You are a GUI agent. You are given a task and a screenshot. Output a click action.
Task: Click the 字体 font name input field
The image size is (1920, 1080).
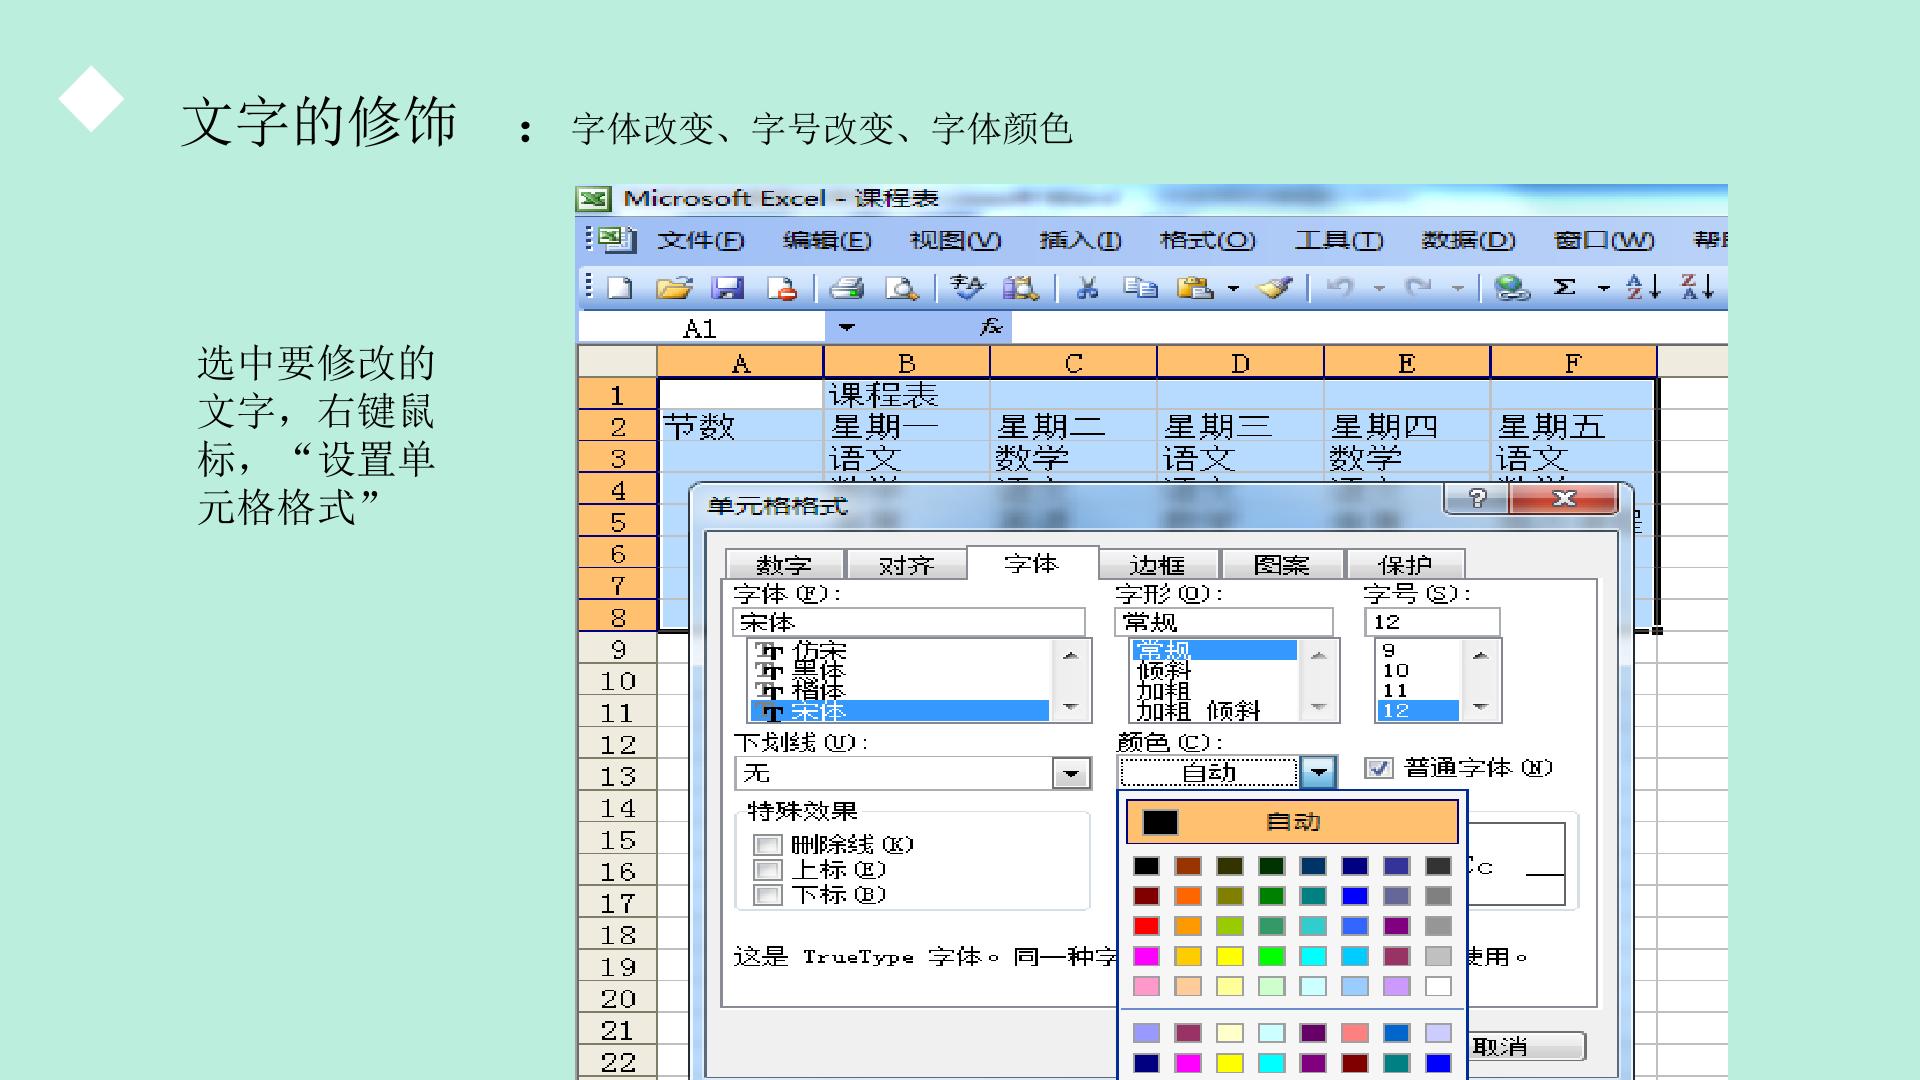[909, 622]
